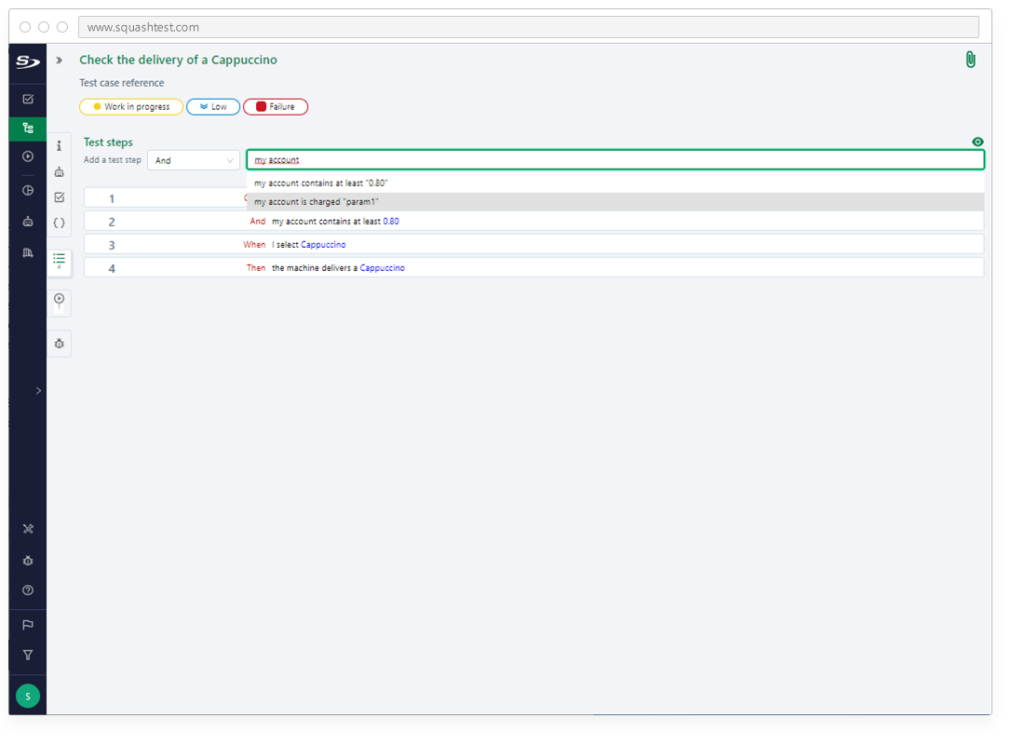
Task: Open the And keyword dropdown
Action: (193, 160)
